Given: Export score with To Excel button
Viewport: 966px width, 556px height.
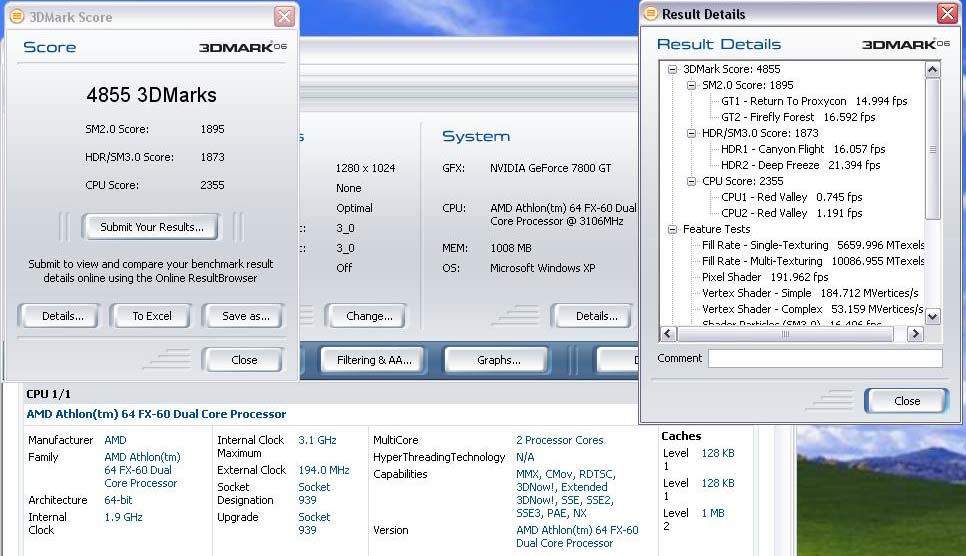Looking at the screenshot, I should (152, 316).
